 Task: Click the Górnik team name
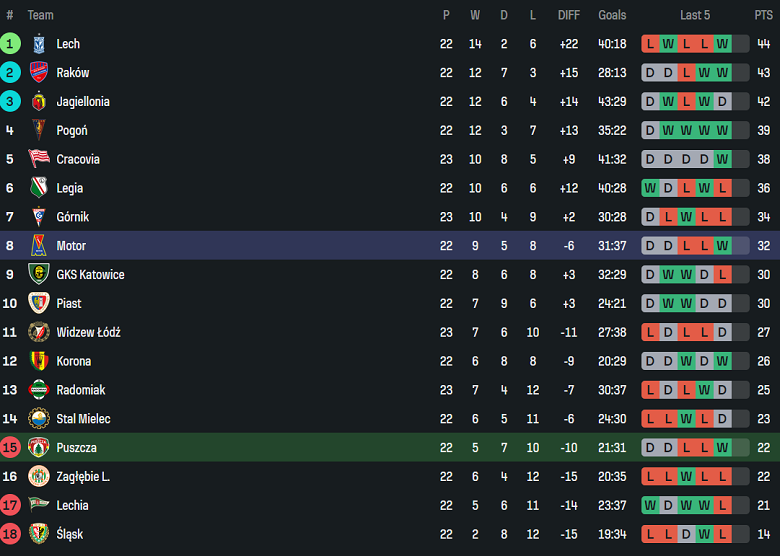pos(73,217)
